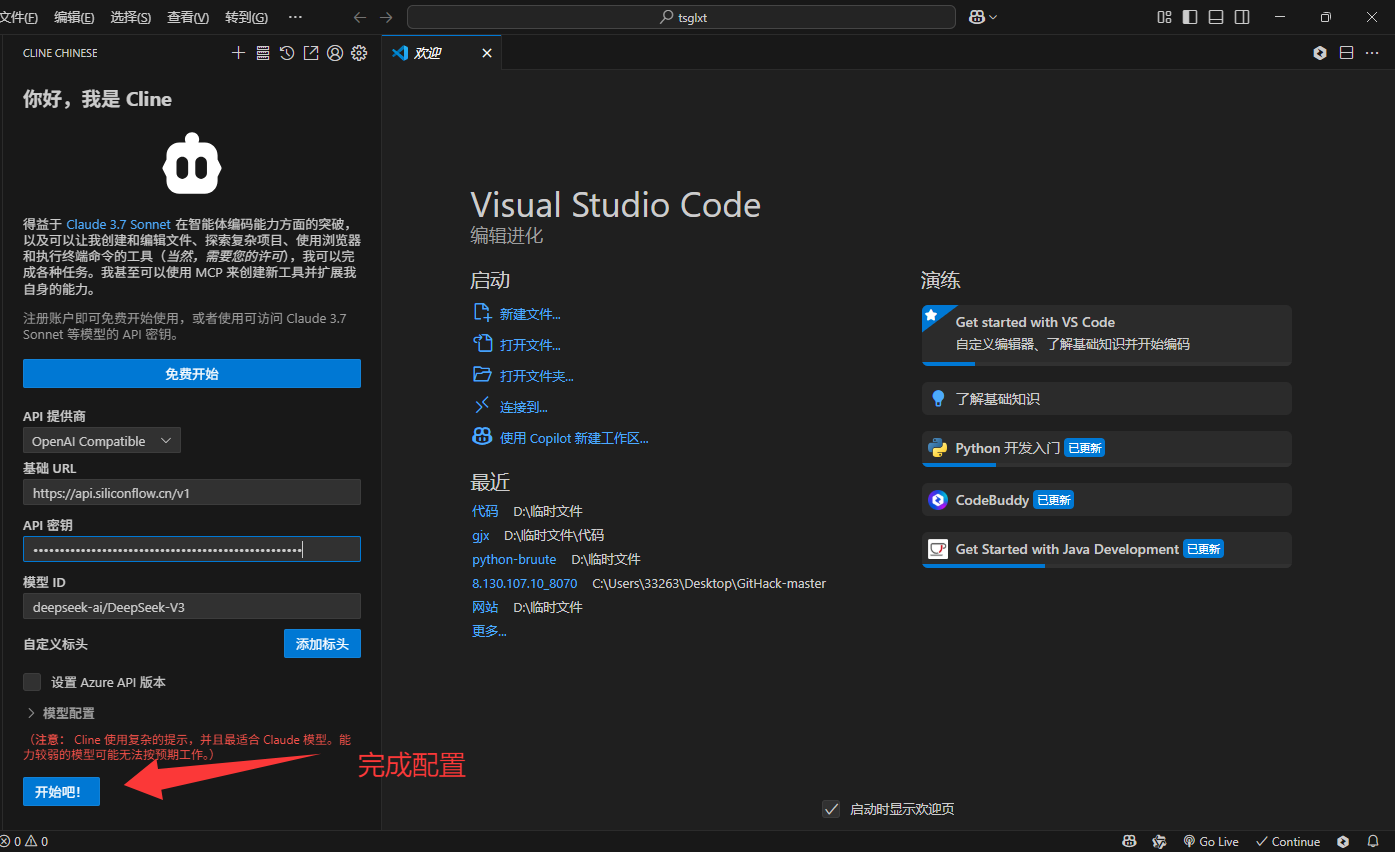Toggle 设置 Azure API 版本 checkbox

(32, 682)
